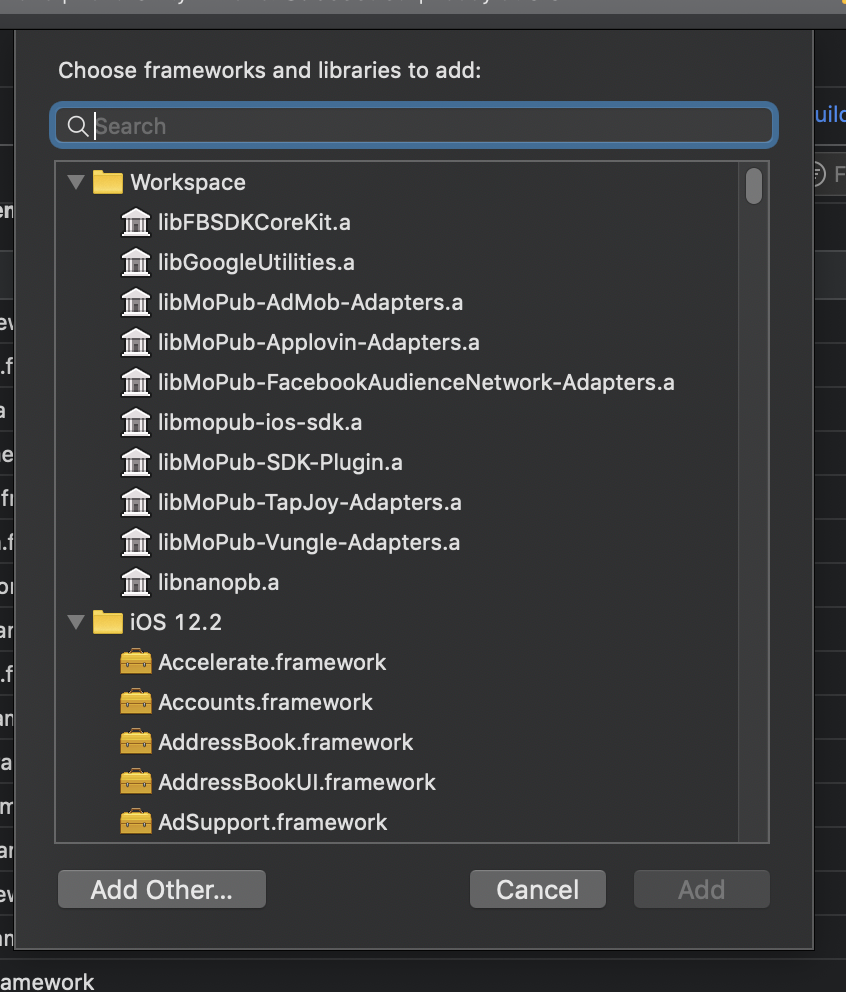Click the toolbox icon beside AddressBookUI.framework
846x992 pixels.
click(x=135, y=782)
